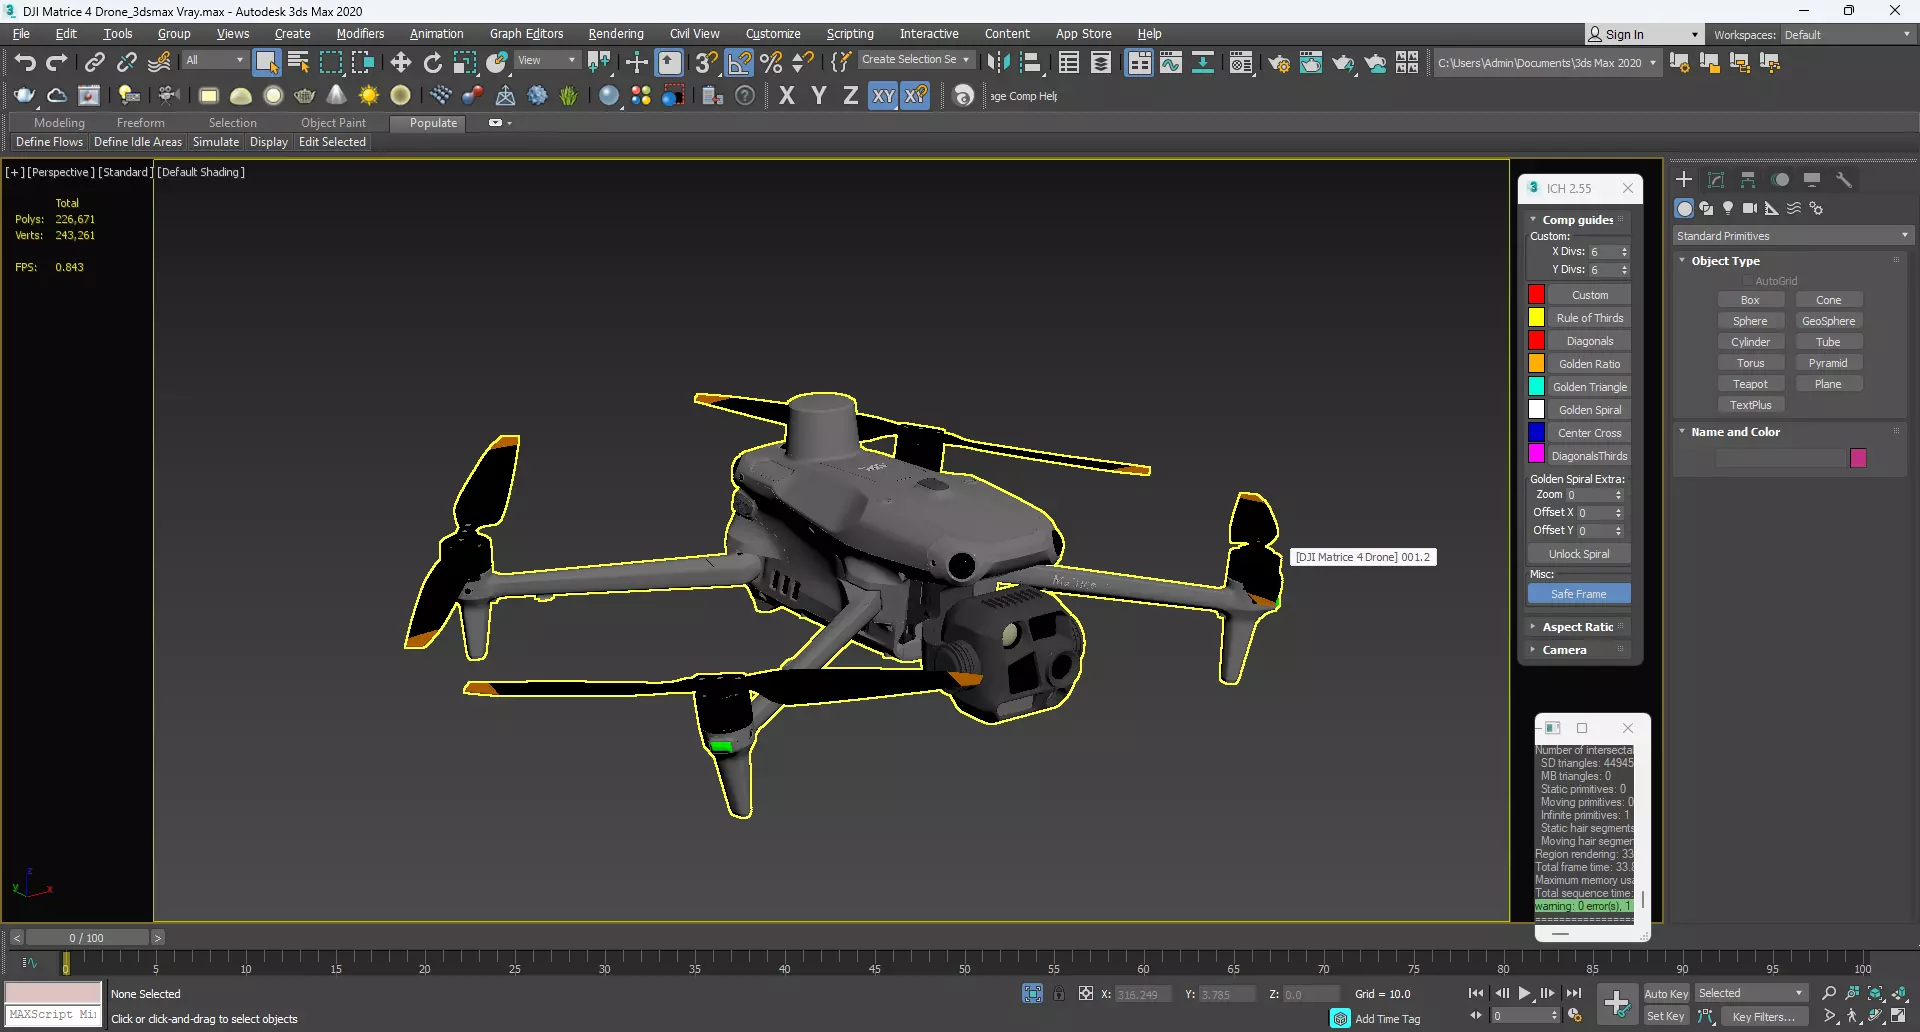1920x1032 pixels.
Task: Switch to the Modify command panel
Action: (x=1716, y=180)
